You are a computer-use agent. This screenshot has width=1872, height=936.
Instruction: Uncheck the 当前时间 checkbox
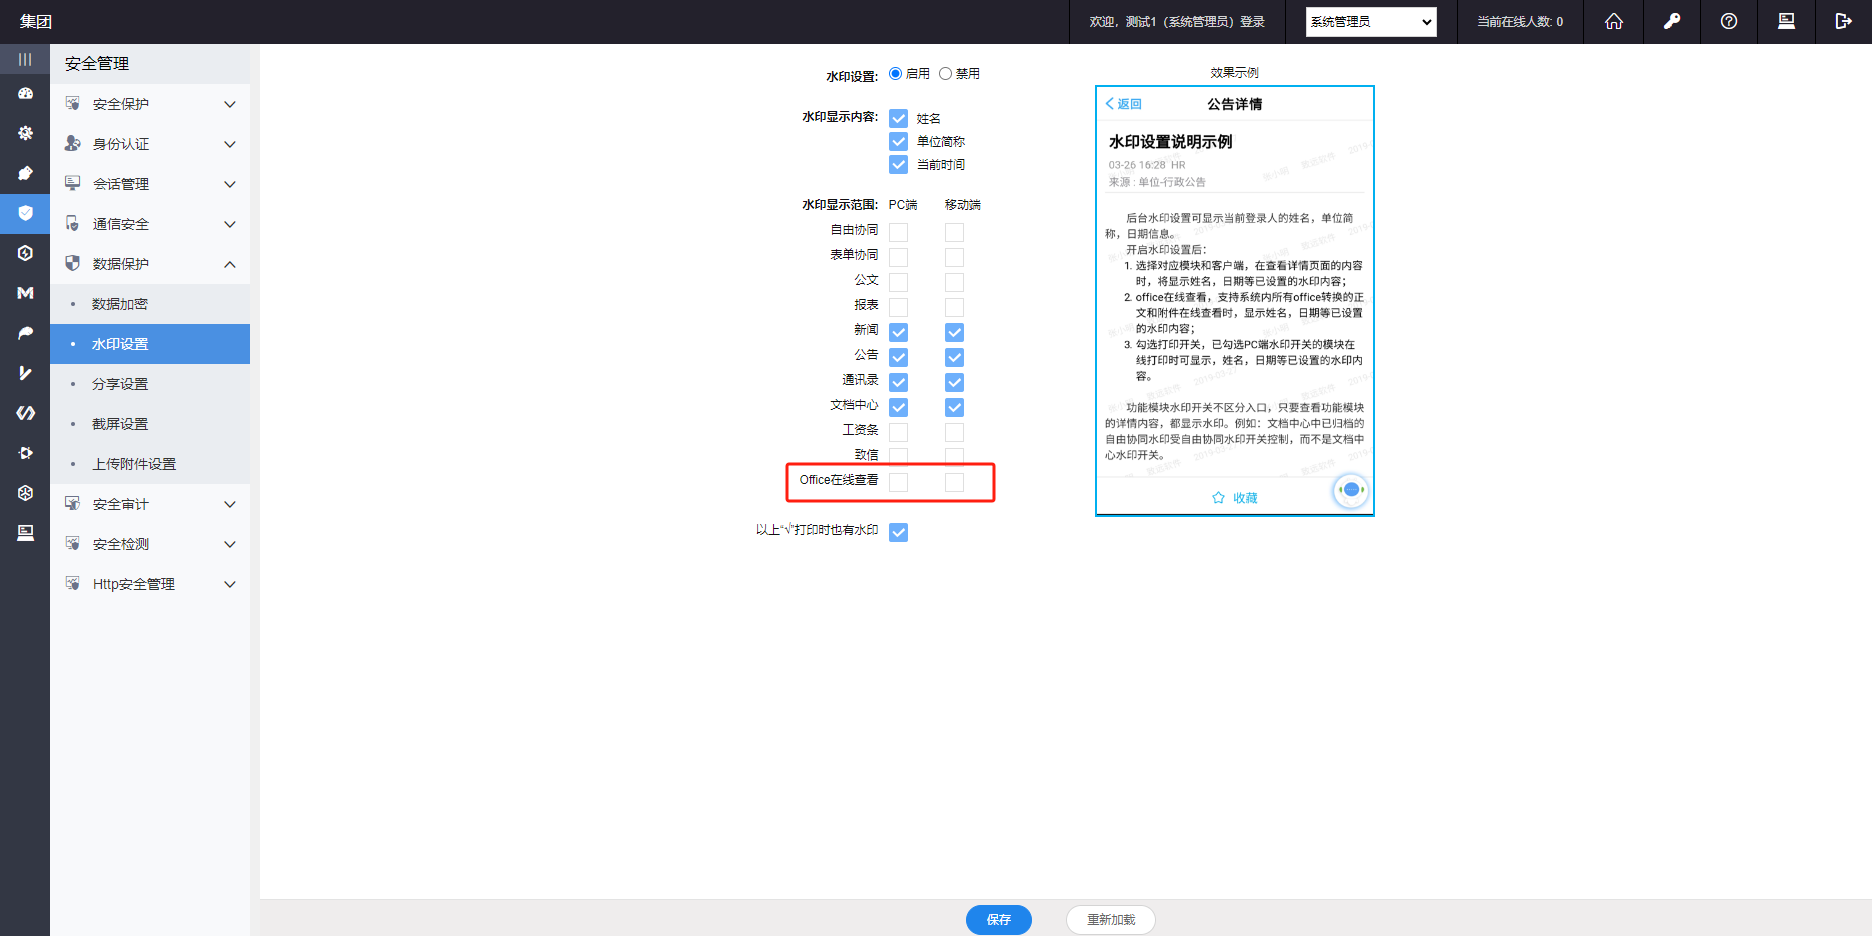(899, 164)
